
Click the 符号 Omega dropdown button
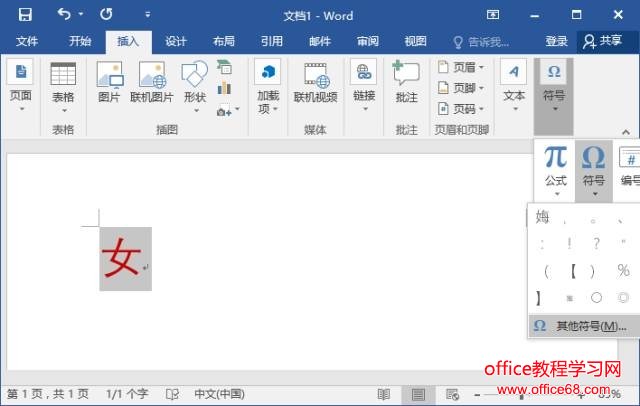coord(594,171)
